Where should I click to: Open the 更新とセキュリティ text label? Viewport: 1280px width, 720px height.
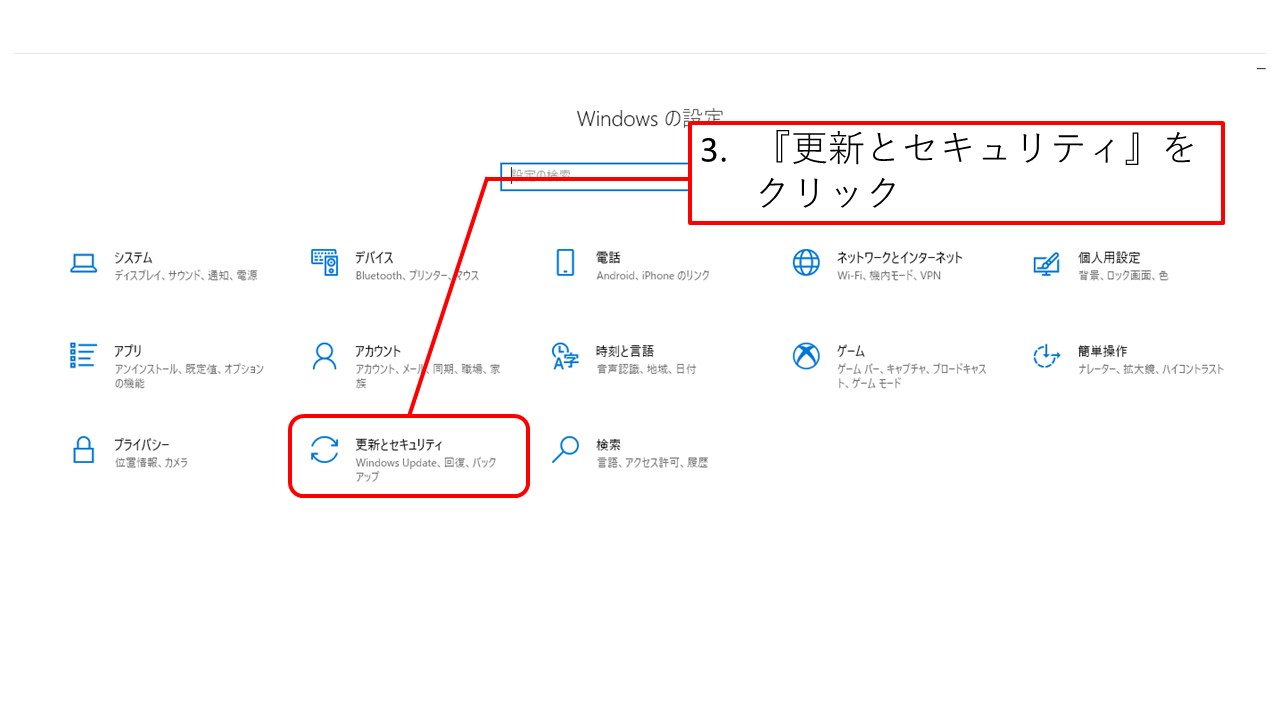398,444
